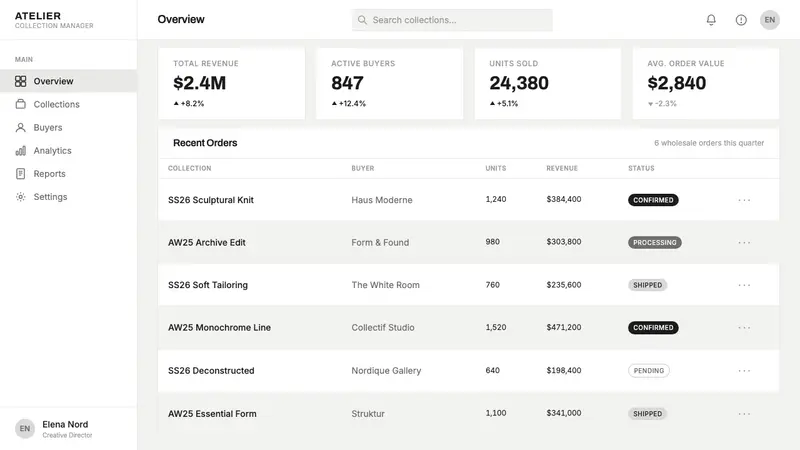The height and width of the screenshot is (450, 800).
Task: Click the Pending status badge
Action: pos(648,370)
